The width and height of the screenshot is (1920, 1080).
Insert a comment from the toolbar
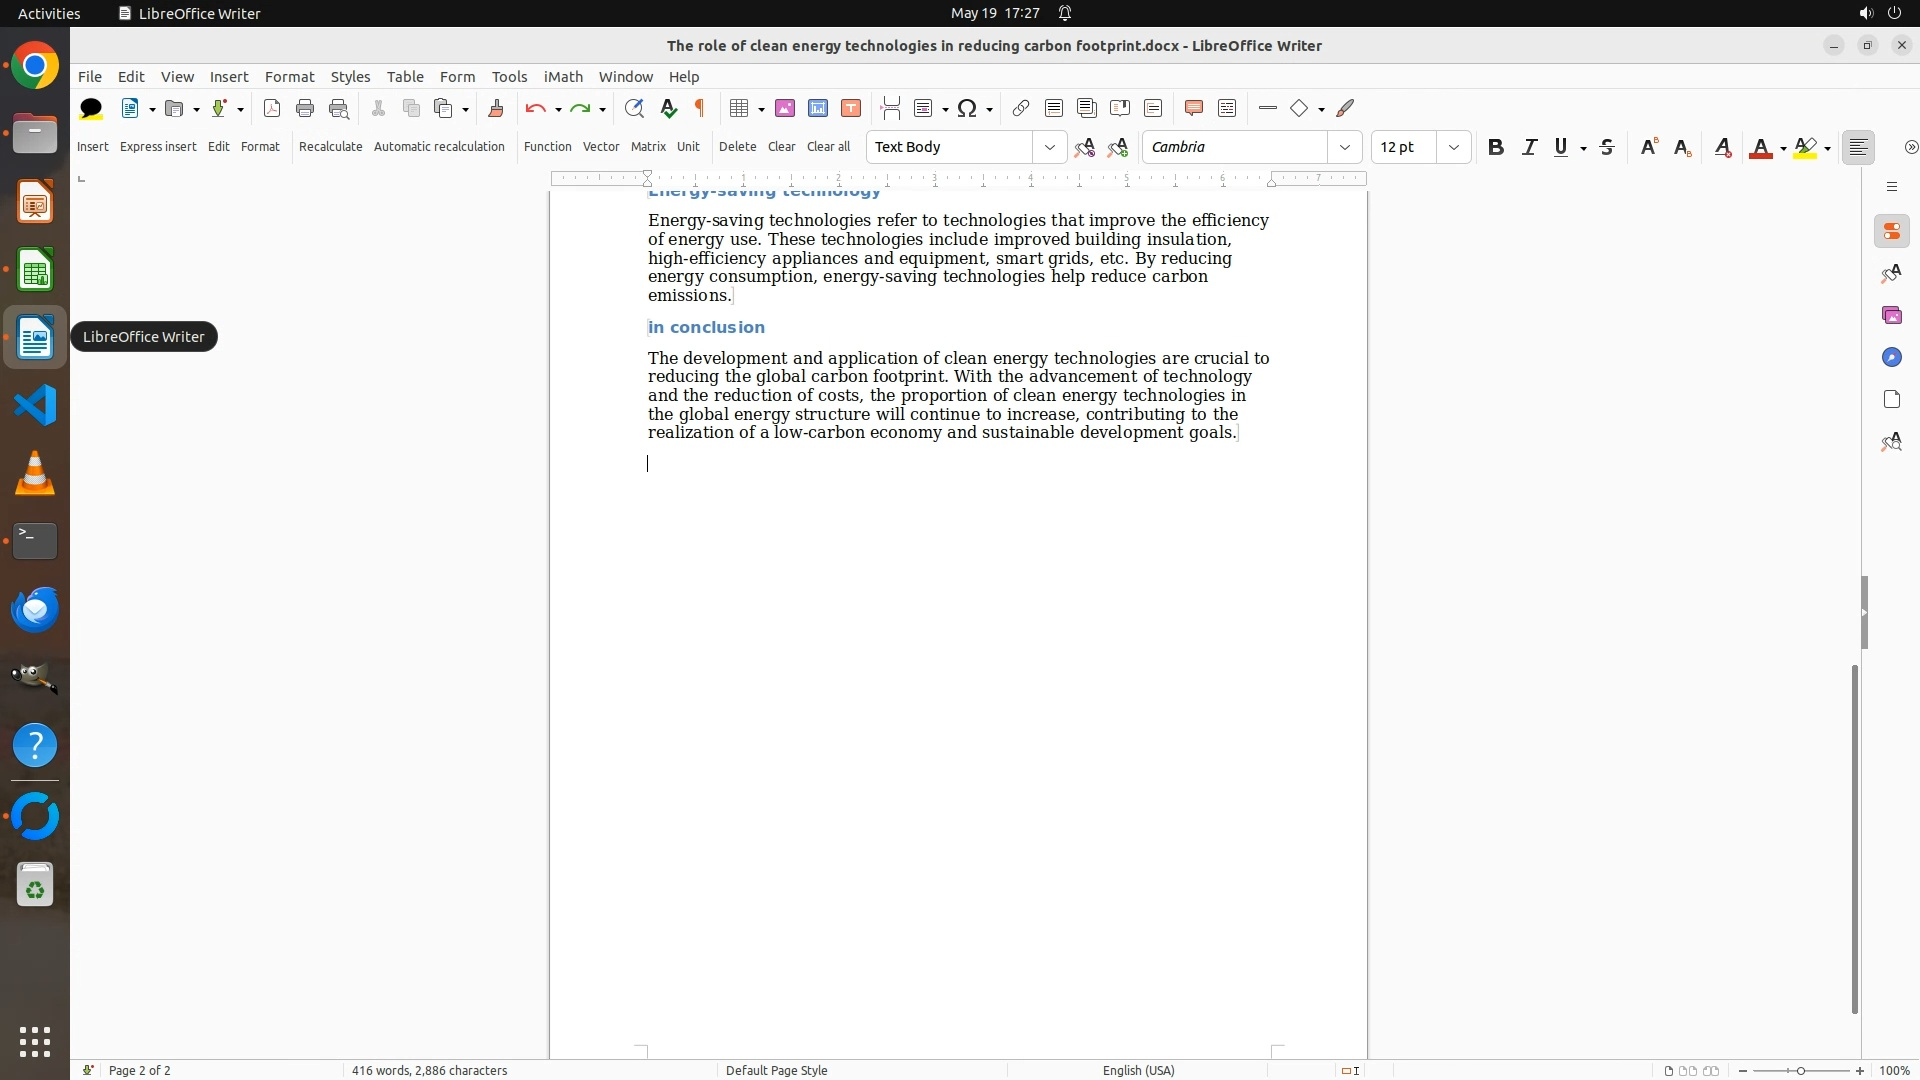click(x=1193, y=108)
